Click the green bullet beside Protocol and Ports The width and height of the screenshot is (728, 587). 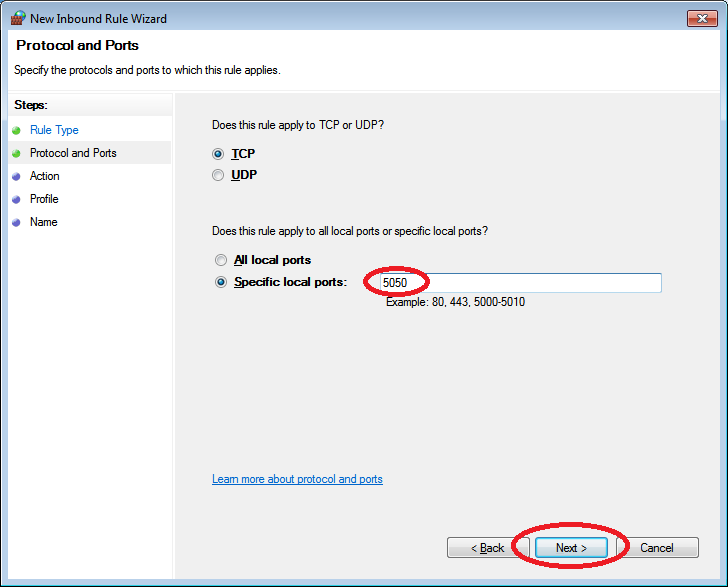click(16, 153)
